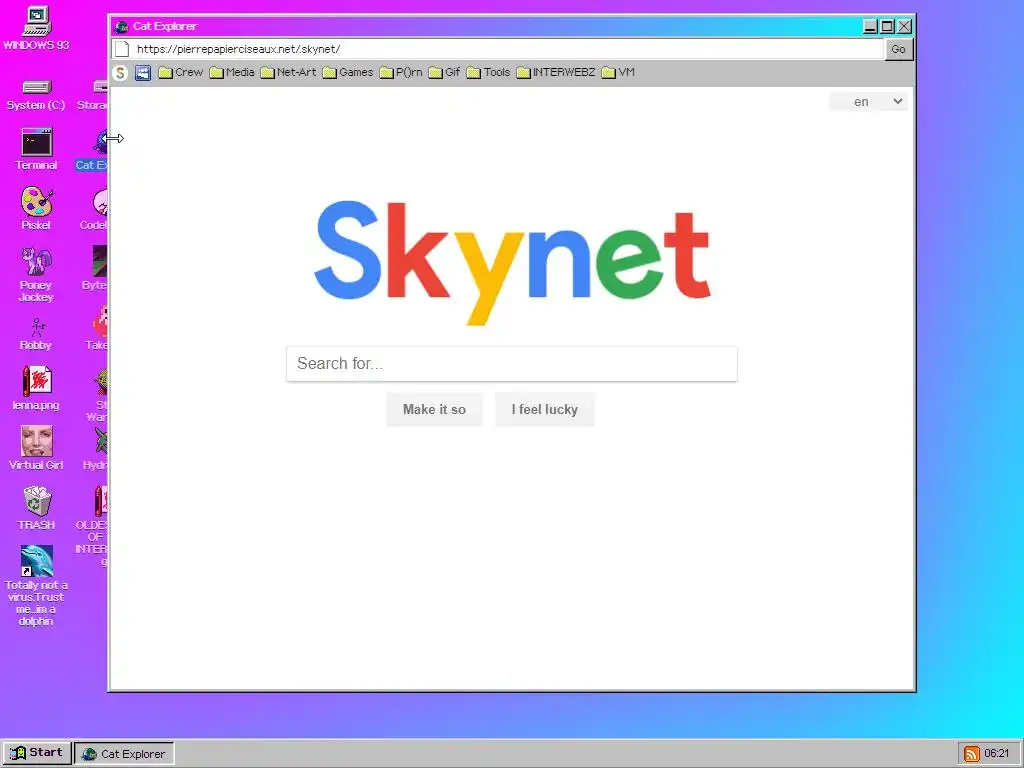Open the Games bookmarks folder
Screen dimensions: 1024x768
[x=348, y=72]
